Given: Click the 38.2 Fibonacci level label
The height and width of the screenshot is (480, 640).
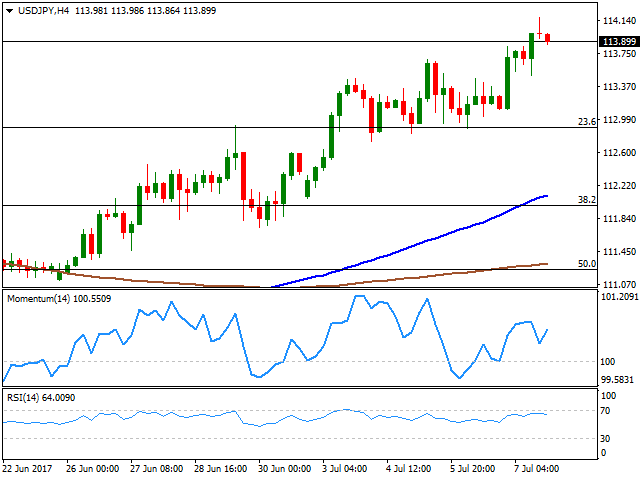Looking at the screenshot, I should (x=588, y=199).
